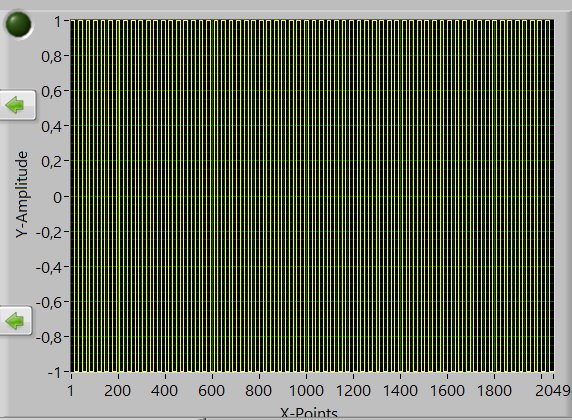Click the X-axis value 1800

(x=495, y=391)
